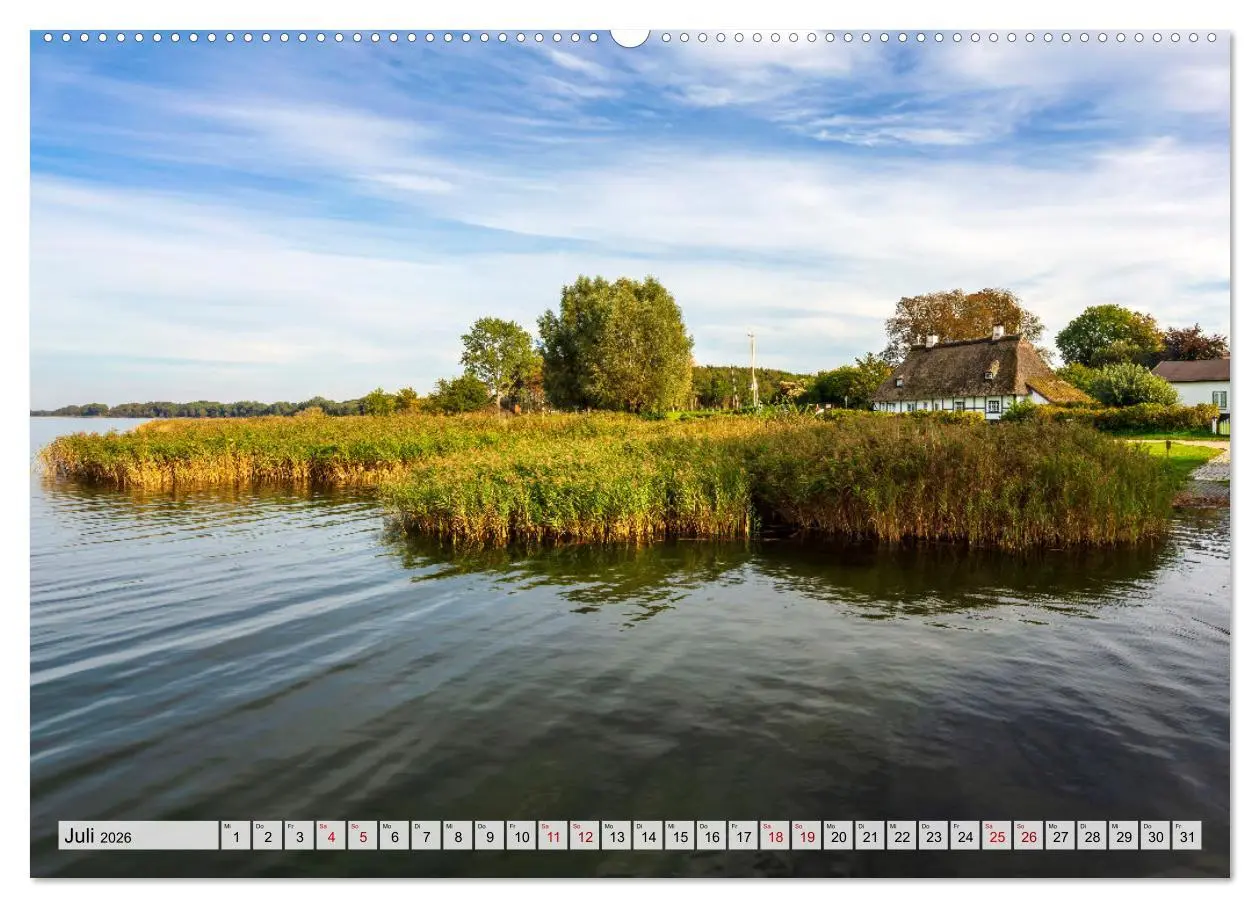
Task: Click Sunday 5 in the date row
Action: [x=362, y=836]
